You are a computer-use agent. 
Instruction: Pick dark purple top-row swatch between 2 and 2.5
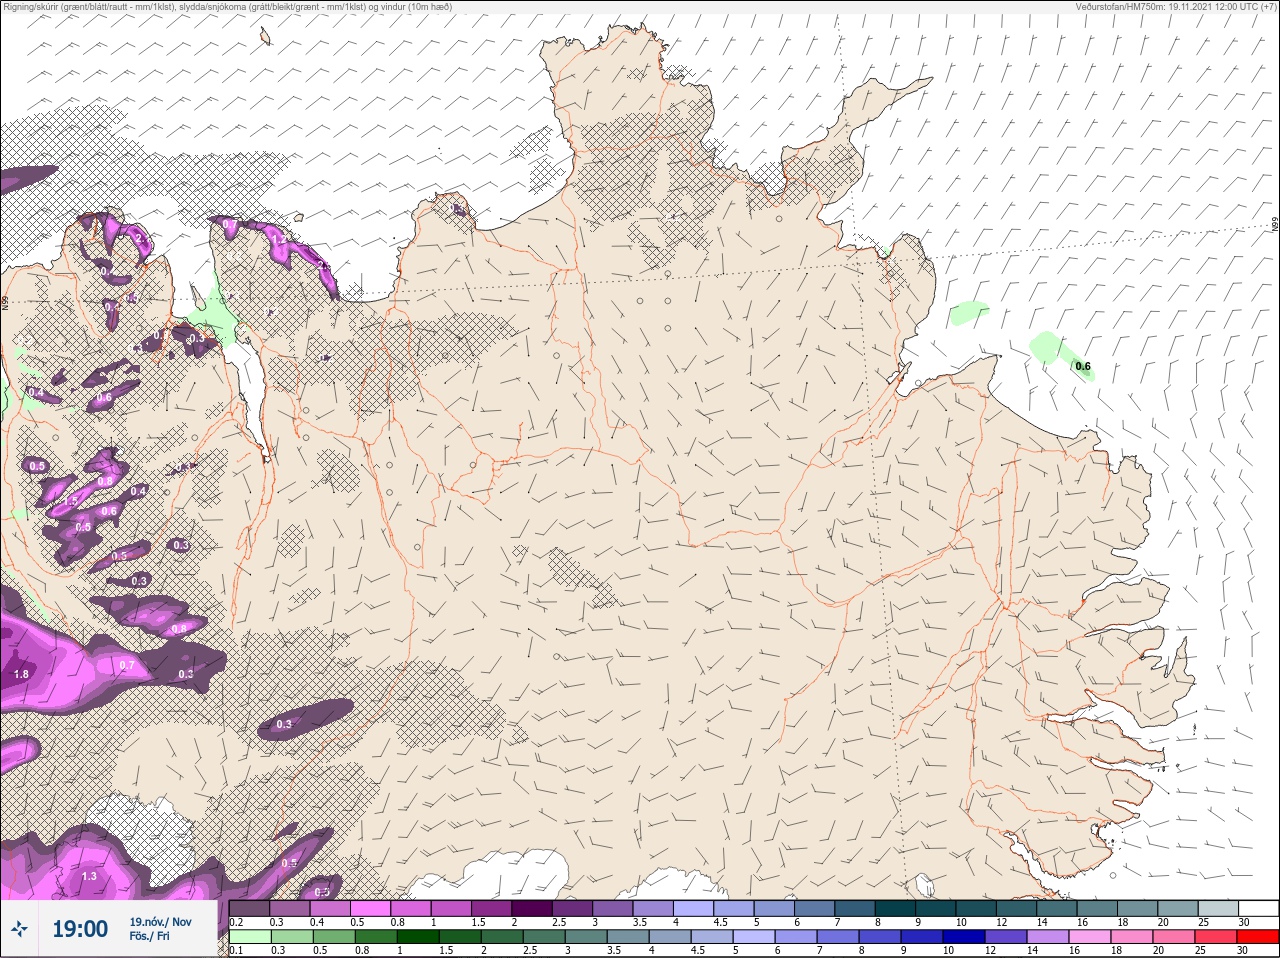[x=533, y=908]
